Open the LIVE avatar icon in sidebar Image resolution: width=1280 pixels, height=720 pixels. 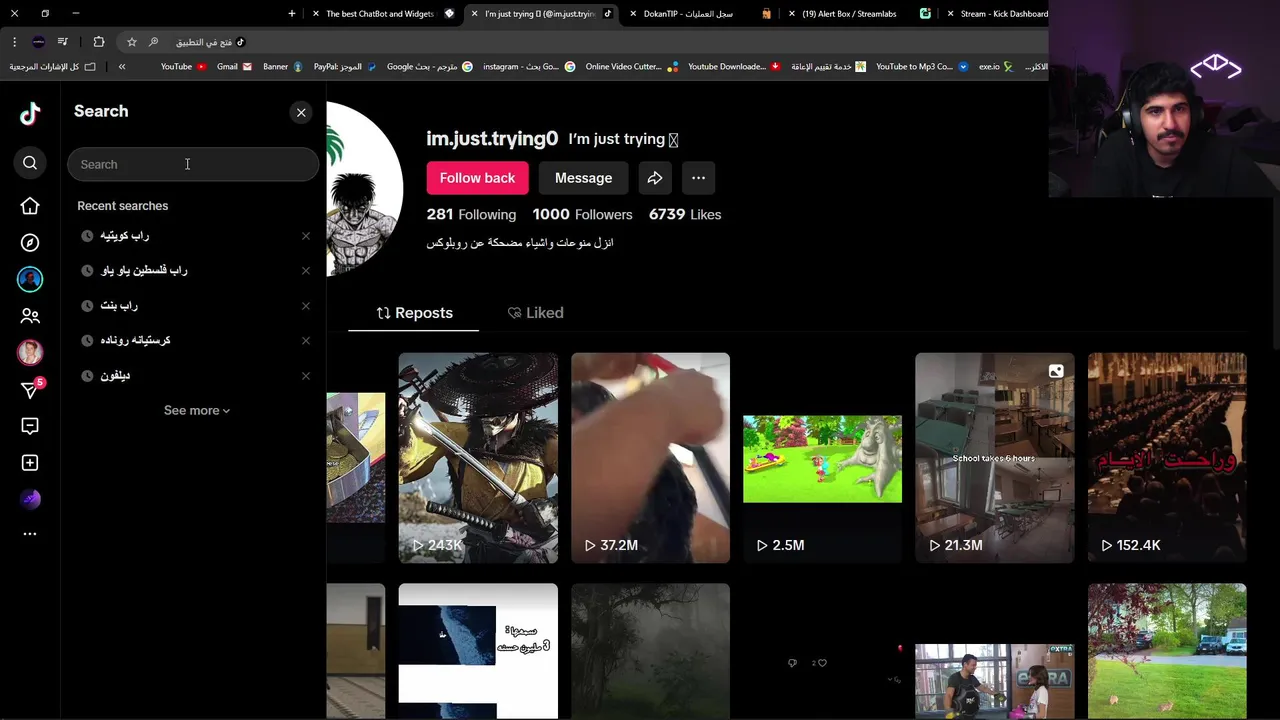click(x=30, y=352)
